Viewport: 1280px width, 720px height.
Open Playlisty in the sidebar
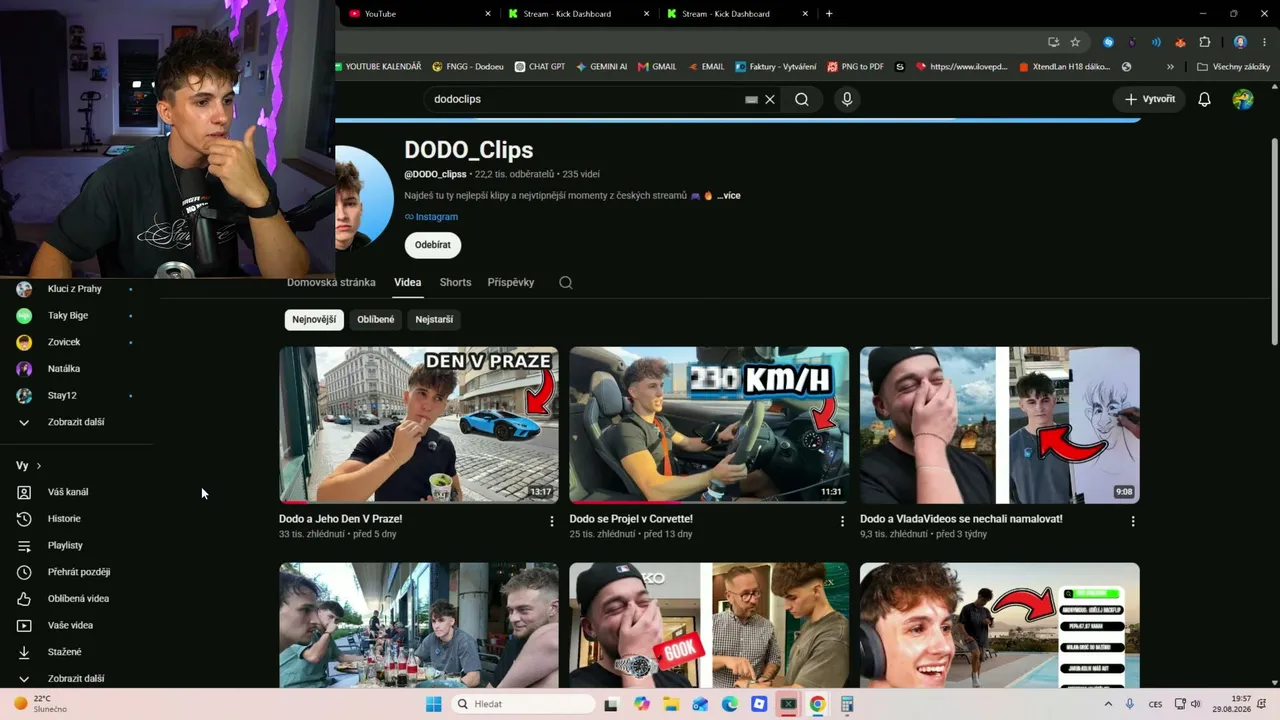point(65,545)
